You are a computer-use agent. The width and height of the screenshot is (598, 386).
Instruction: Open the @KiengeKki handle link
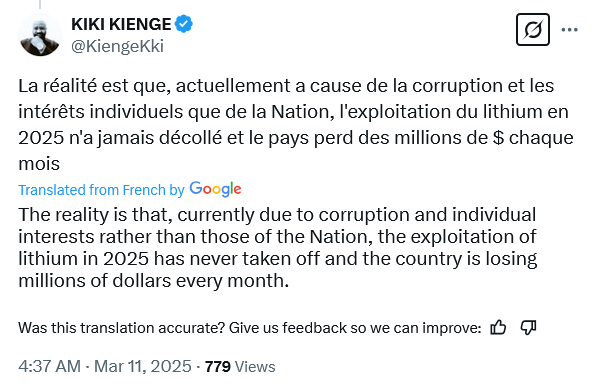point(117,47)
